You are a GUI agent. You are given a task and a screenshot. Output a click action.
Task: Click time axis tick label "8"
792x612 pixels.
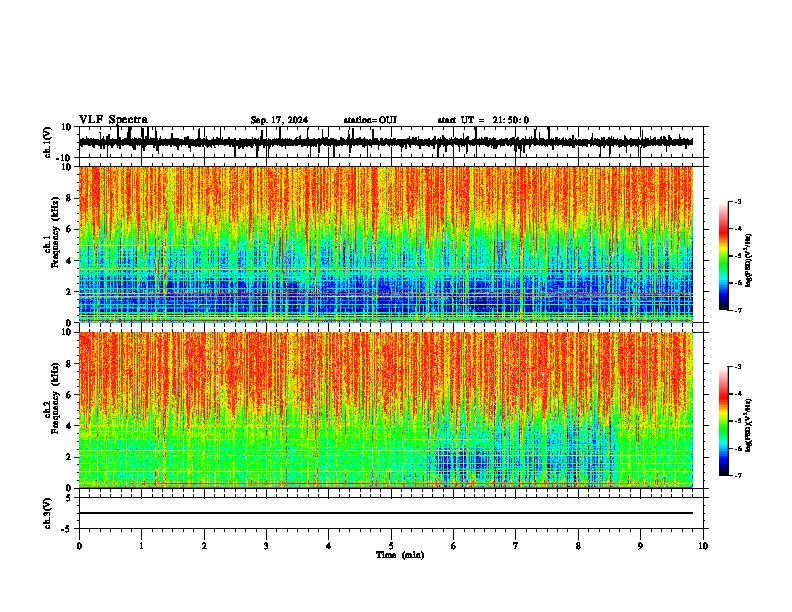click(x=578, y=546)
